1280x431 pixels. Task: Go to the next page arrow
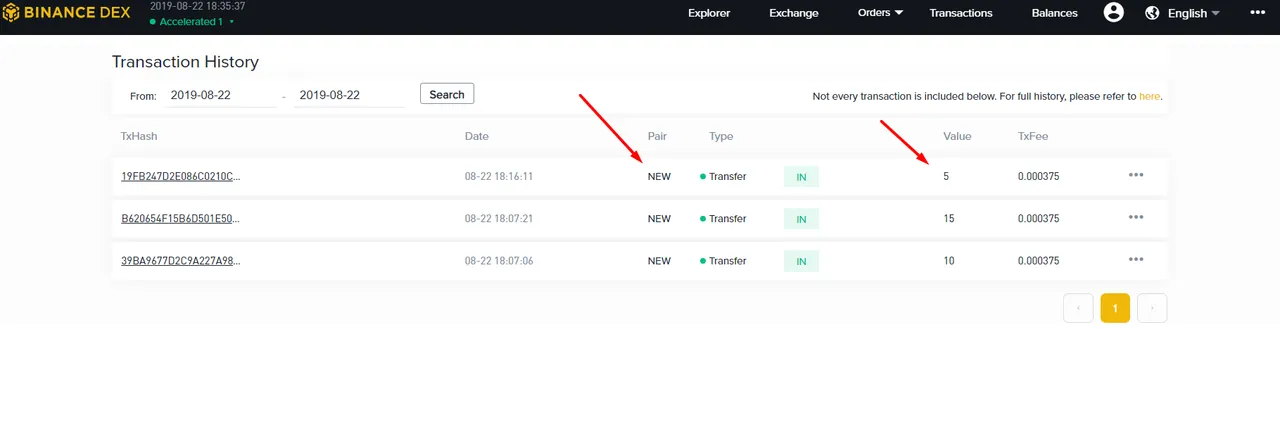1152,308
